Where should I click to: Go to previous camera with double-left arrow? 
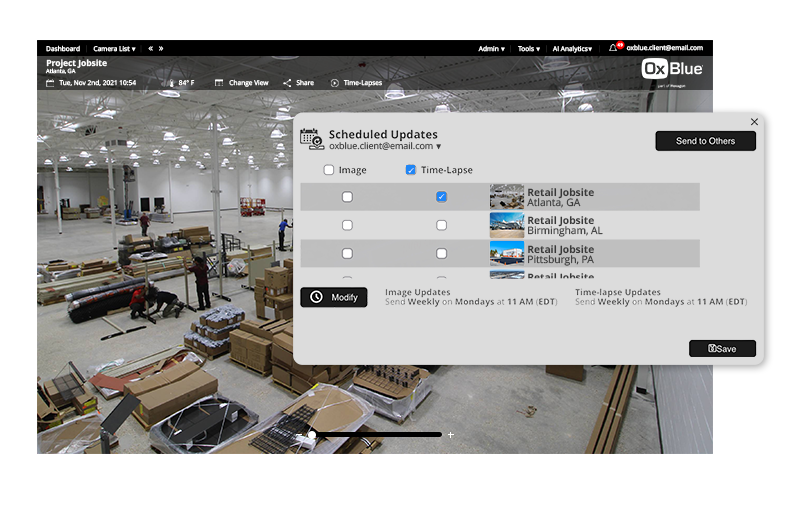(151, 49)
